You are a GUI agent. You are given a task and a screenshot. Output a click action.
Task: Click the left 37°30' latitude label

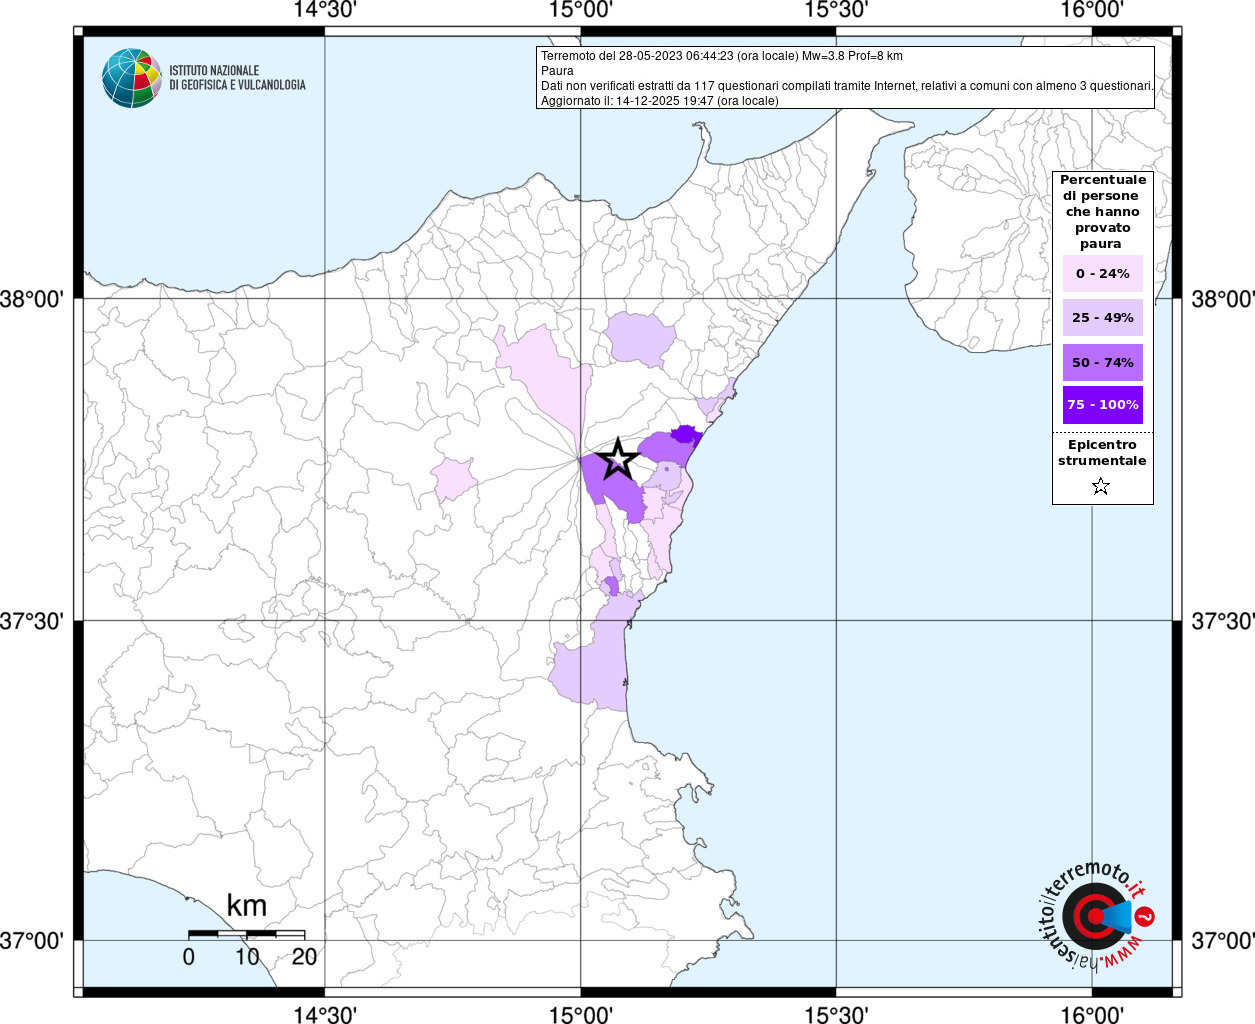(x=33, y=621)
